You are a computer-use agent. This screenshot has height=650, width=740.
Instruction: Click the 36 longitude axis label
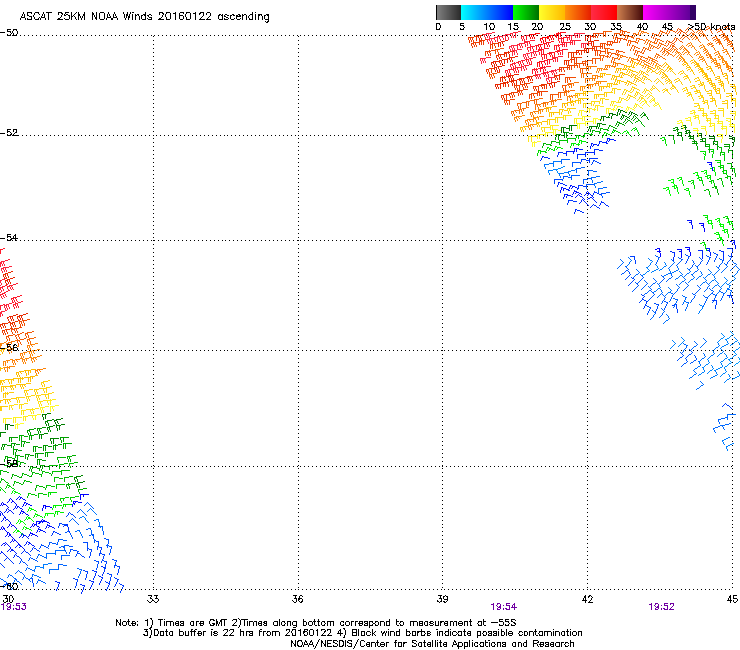pos(297,599)
